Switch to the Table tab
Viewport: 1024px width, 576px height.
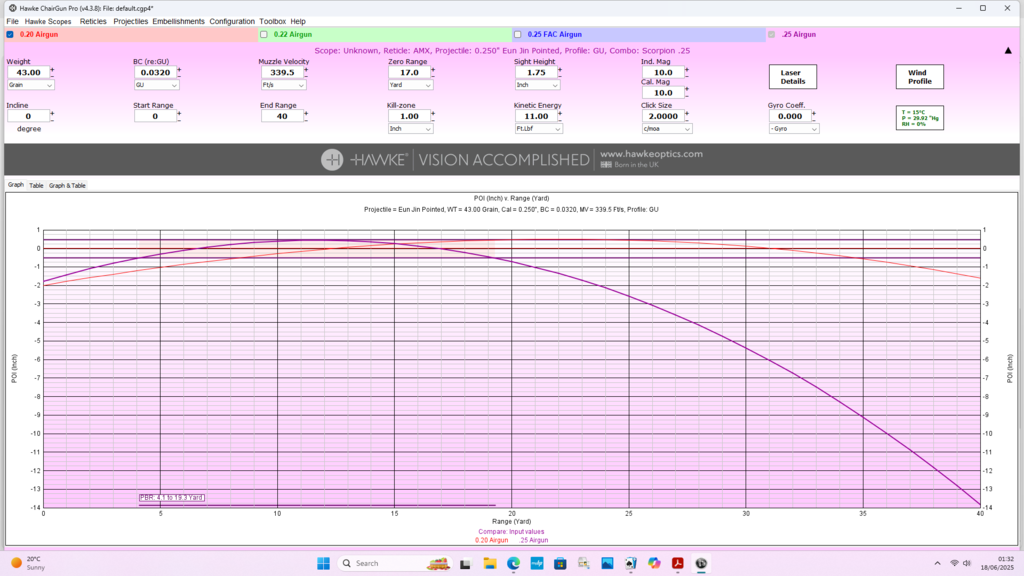click(x=36, y=185)
